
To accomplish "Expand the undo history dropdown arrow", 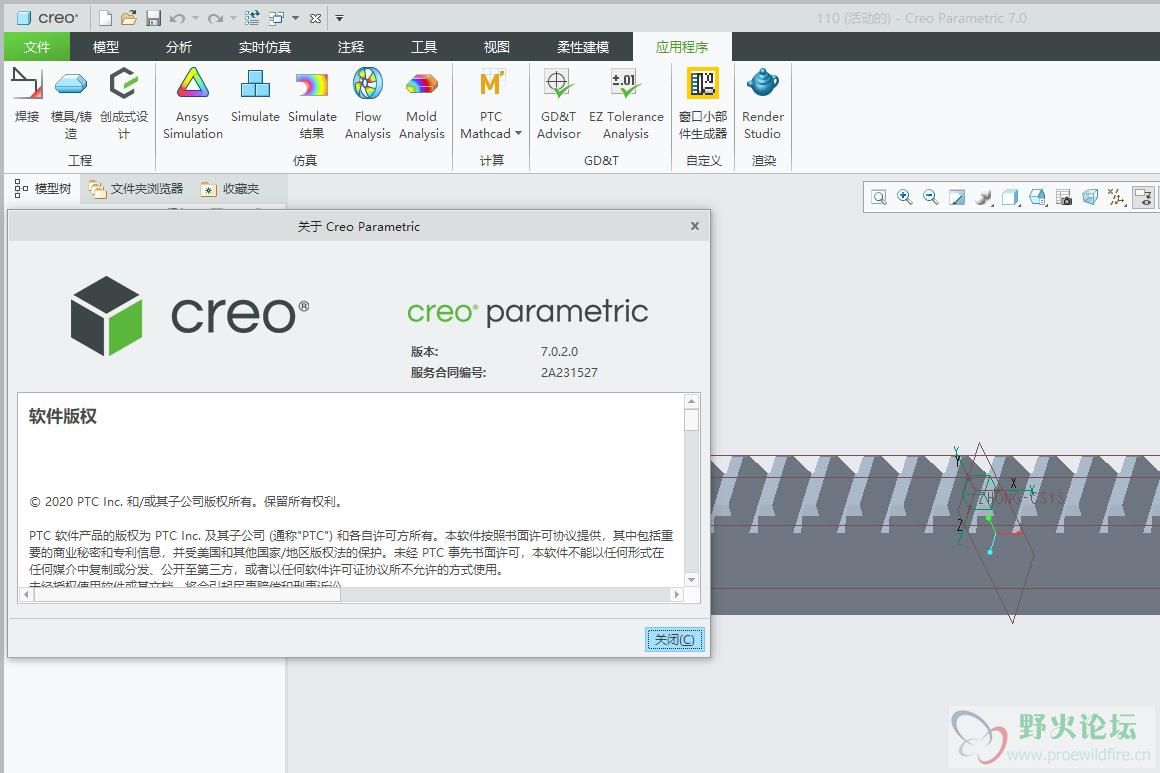I will coord(195,18).
